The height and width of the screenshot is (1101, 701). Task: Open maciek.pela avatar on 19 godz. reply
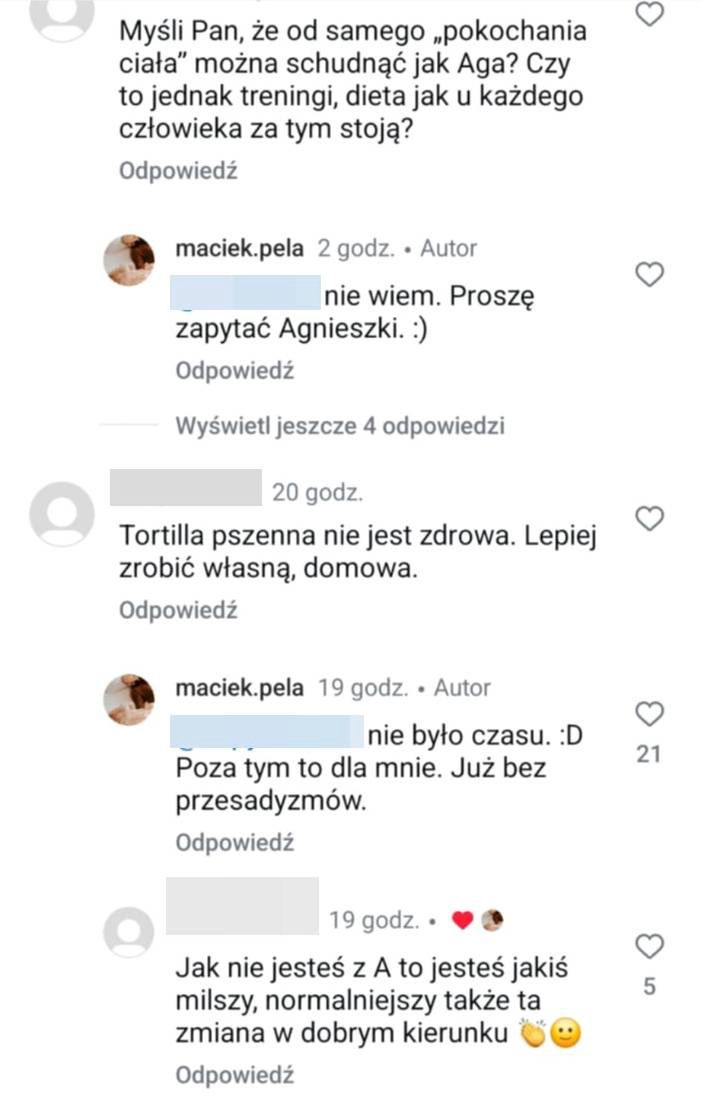tap(130, 700)
